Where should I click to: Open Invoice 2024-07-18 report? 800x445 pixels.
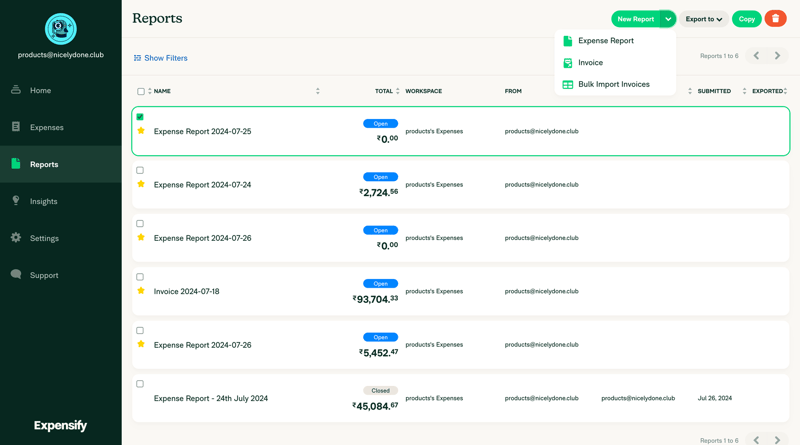coord(186,291)
